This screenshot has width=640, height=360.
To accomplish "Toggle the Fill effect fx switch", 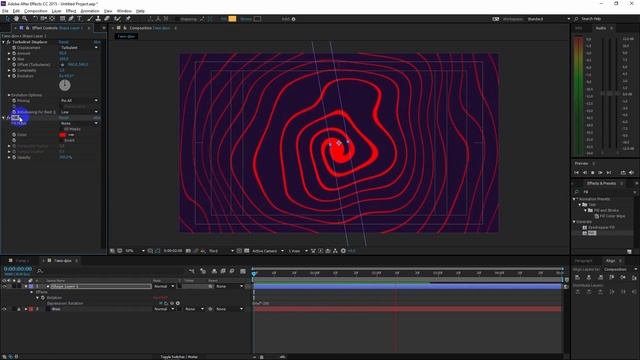I will (x=8, y=118).
